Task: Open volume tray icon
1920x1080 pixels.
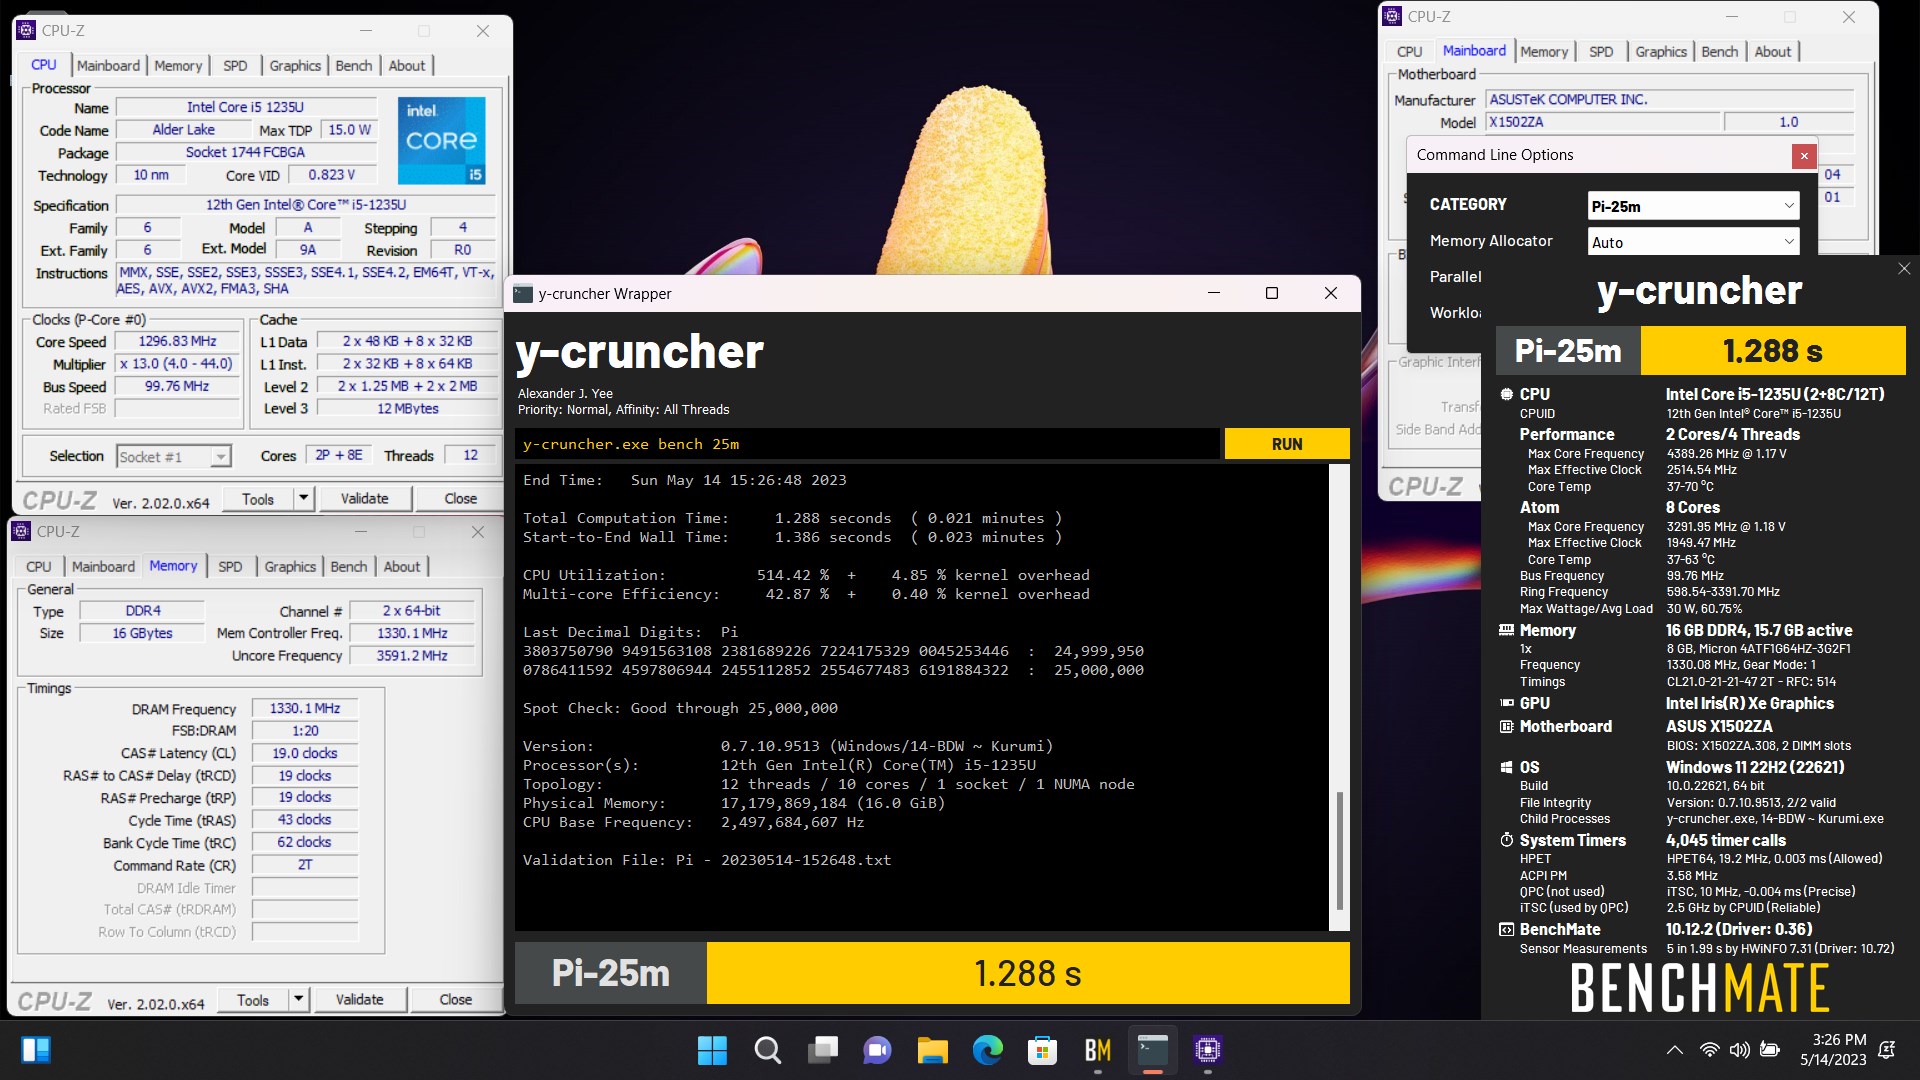Action: (x=1739, y=1050)
